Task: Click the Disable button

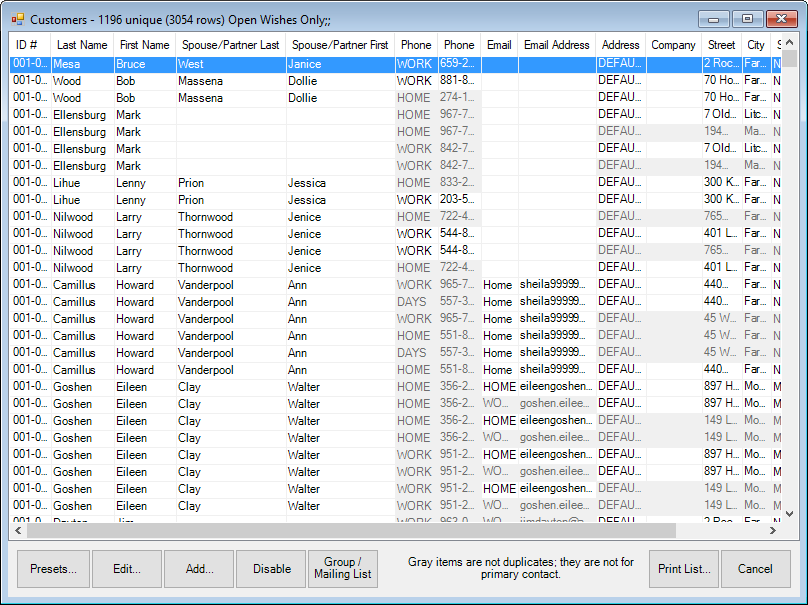Action: click(x=272, y=569)
